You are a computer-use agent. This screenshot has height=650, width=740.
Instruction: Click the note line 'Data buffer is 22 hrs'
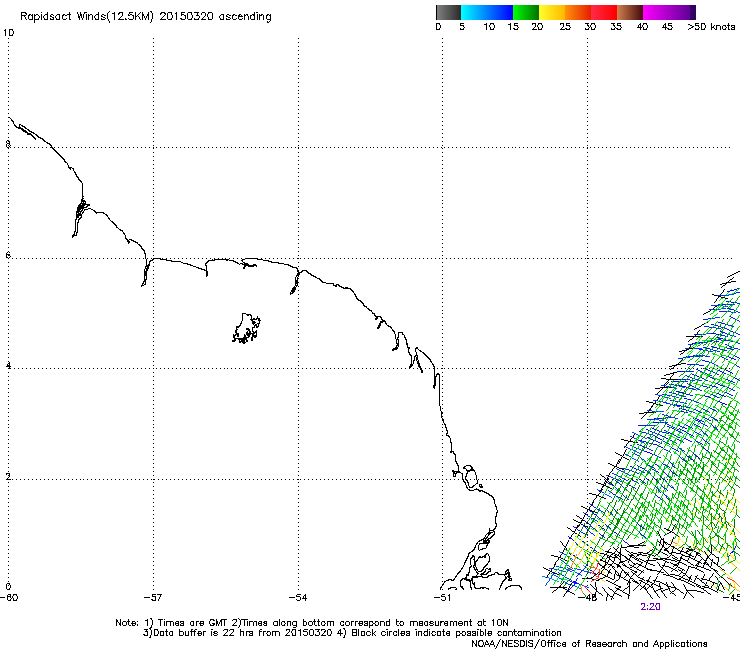(x=352, y=633)
